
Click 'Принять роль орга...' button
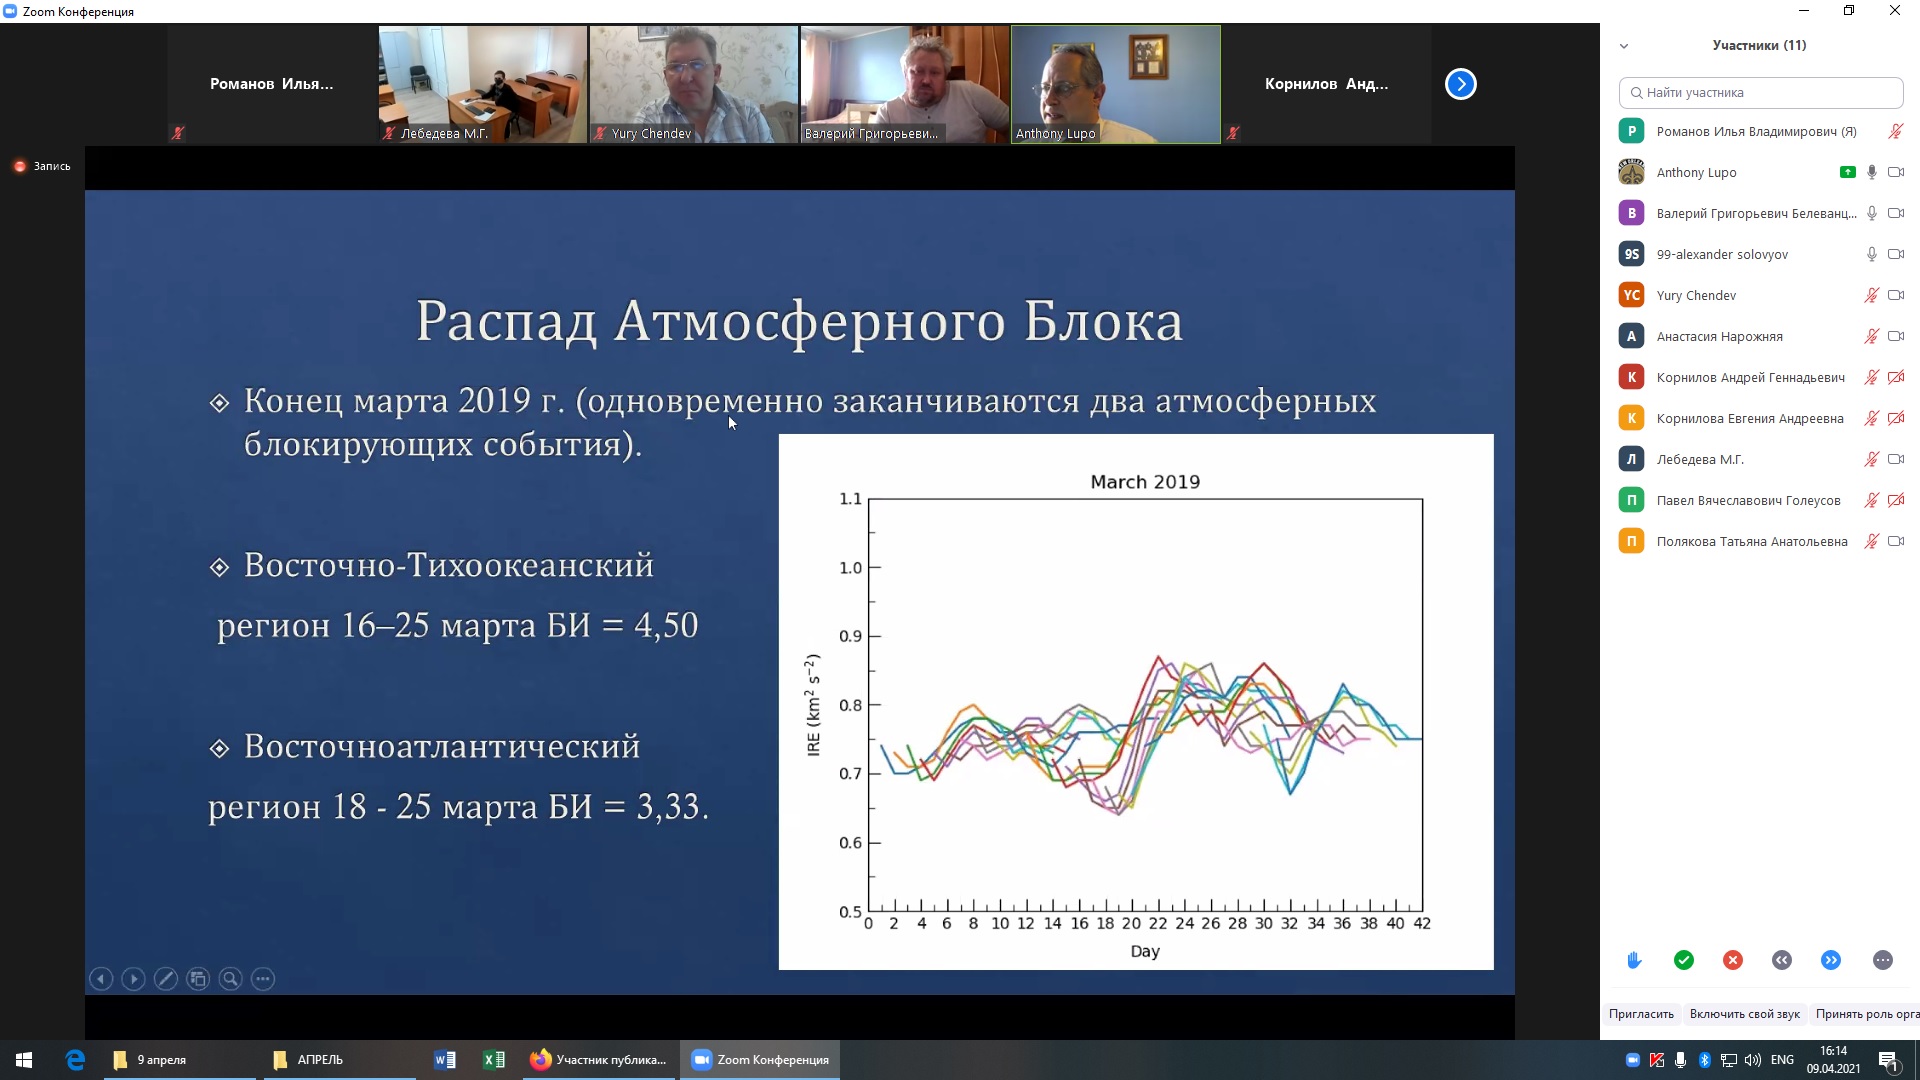coord(1867,1014)
